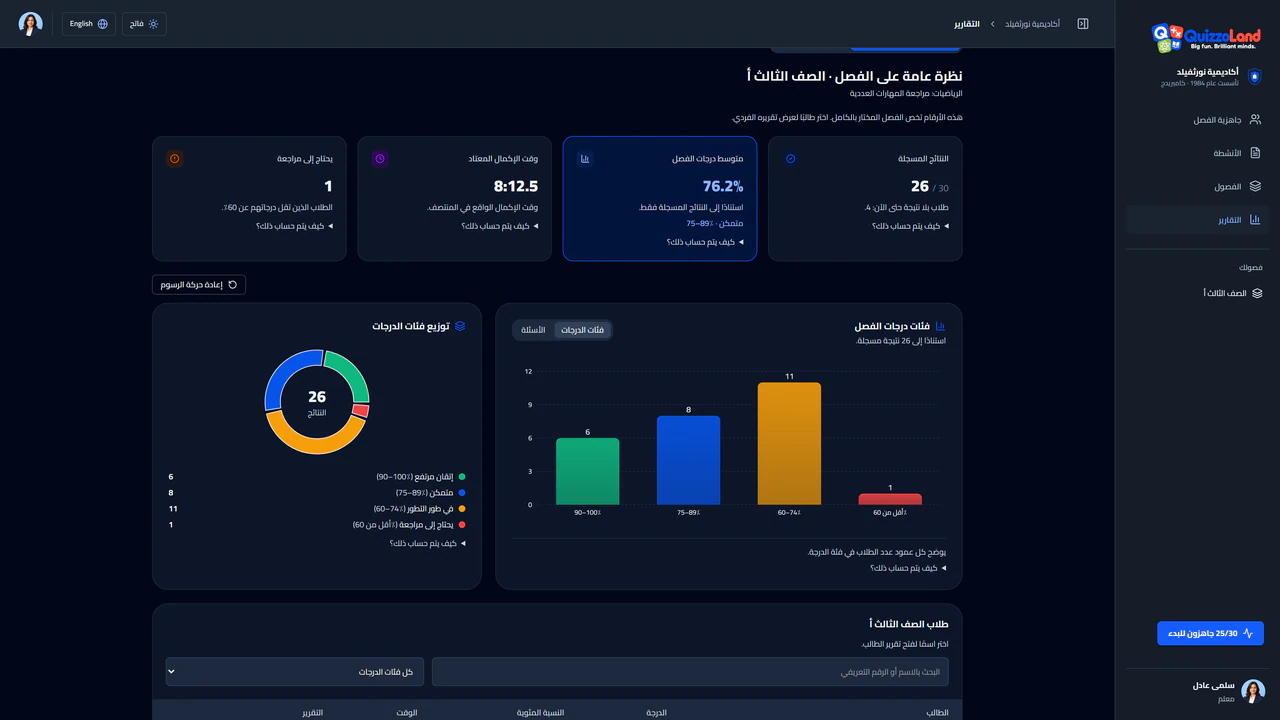Open the كل فئات الدرجات filter dropdown
The width and height of the screenshot is (1280, 720).
pos(295,672)
